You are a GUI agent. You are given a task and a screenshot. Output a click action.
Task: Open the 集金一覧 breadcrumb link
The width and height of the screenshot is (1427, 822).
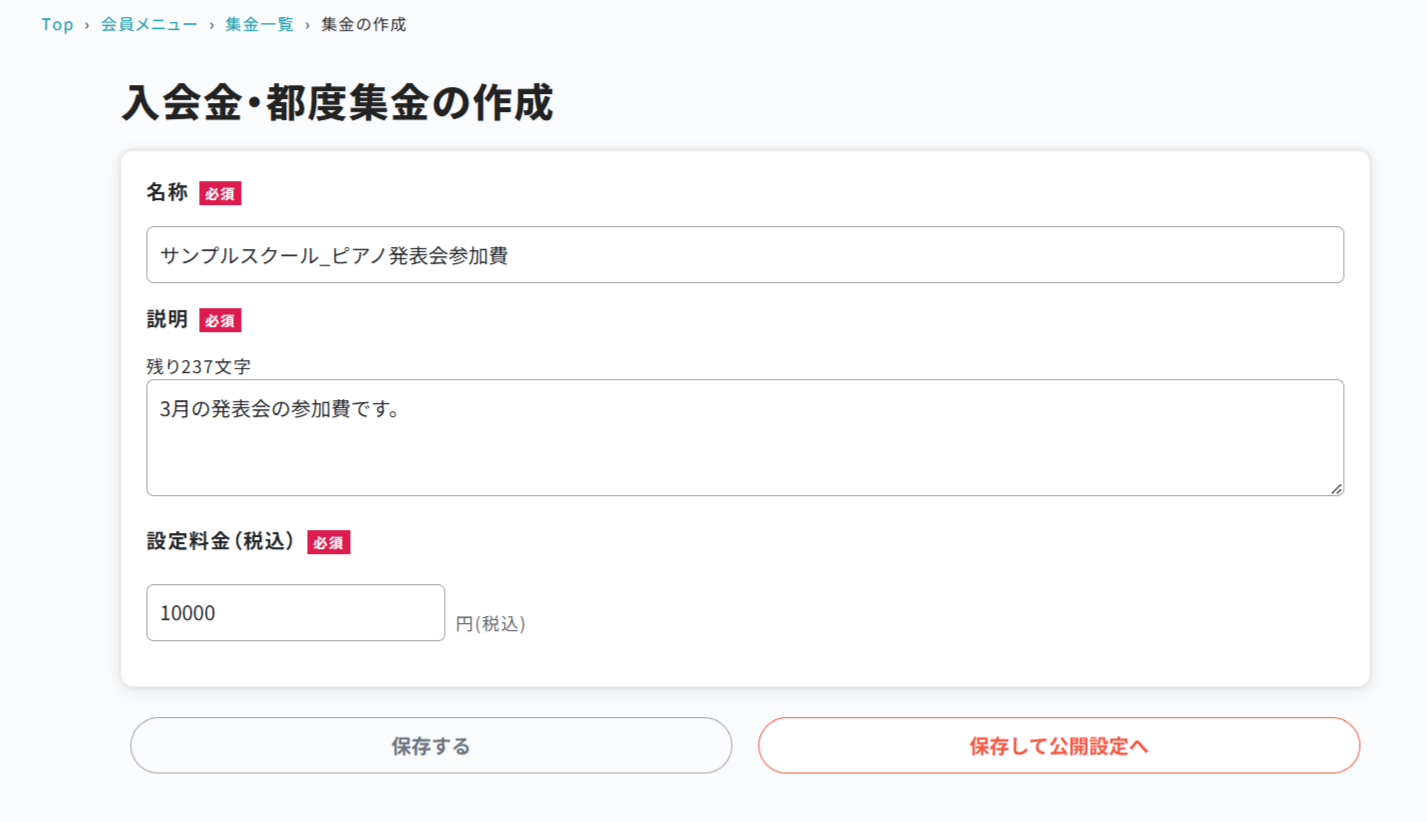[259, 25]
